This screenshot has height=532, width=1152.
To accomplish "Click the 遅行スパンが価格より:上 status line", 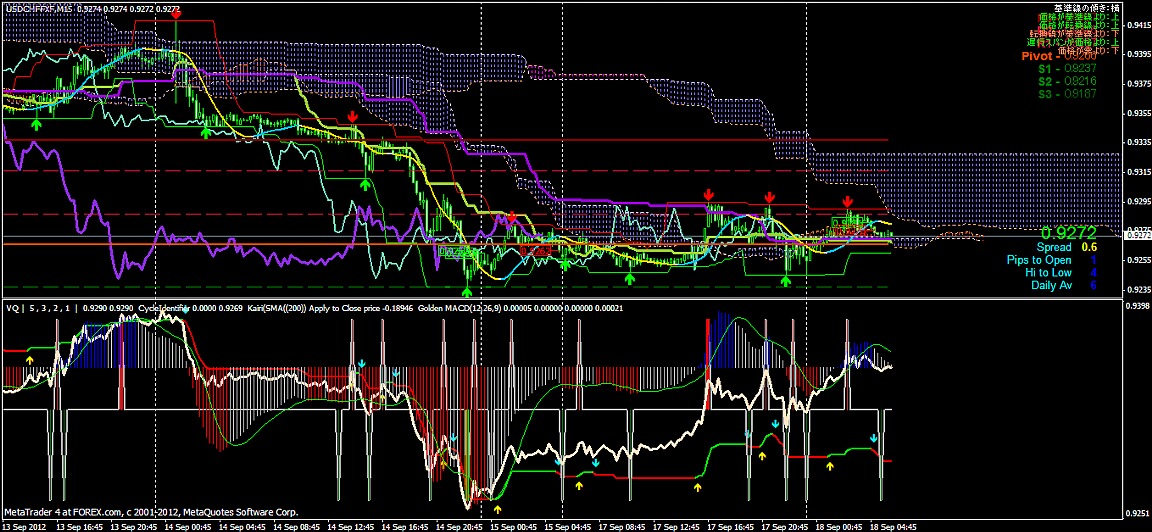I will pos(1075,42).
